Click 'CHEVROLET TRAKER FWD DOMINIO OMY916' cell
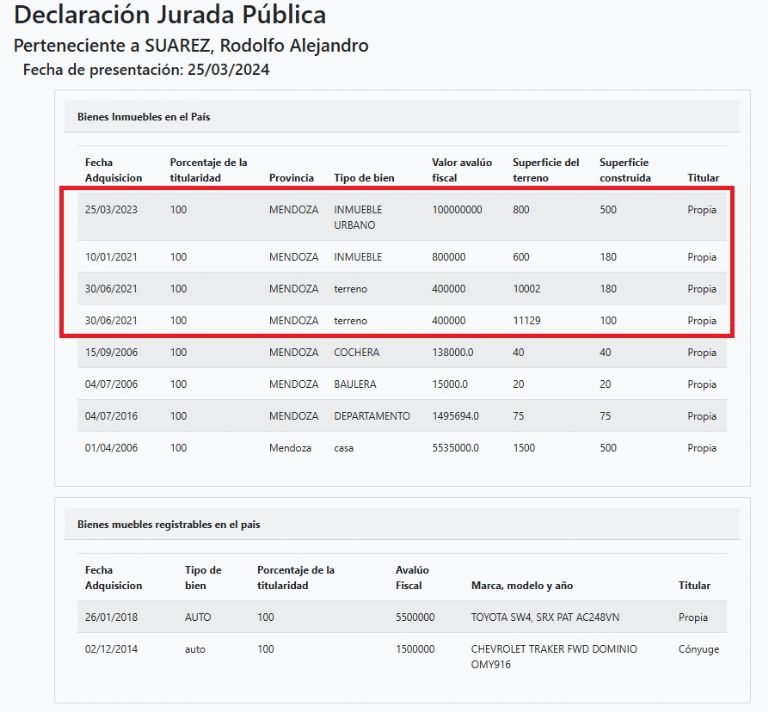Screen dimensions: 768x712 pos(554,657)
